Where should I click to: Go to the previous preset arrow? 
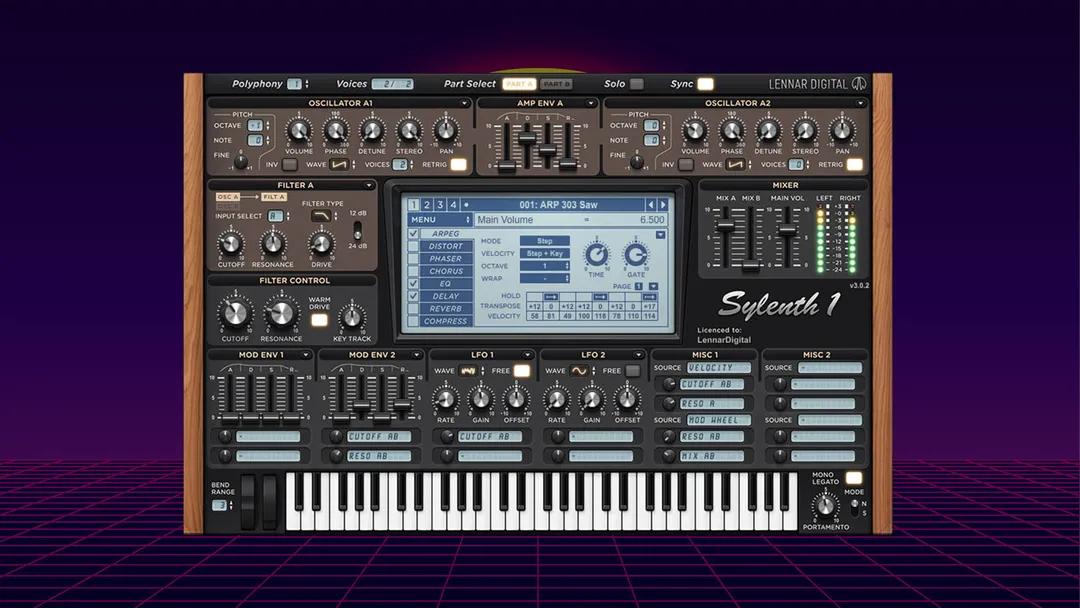coord(650,205)
